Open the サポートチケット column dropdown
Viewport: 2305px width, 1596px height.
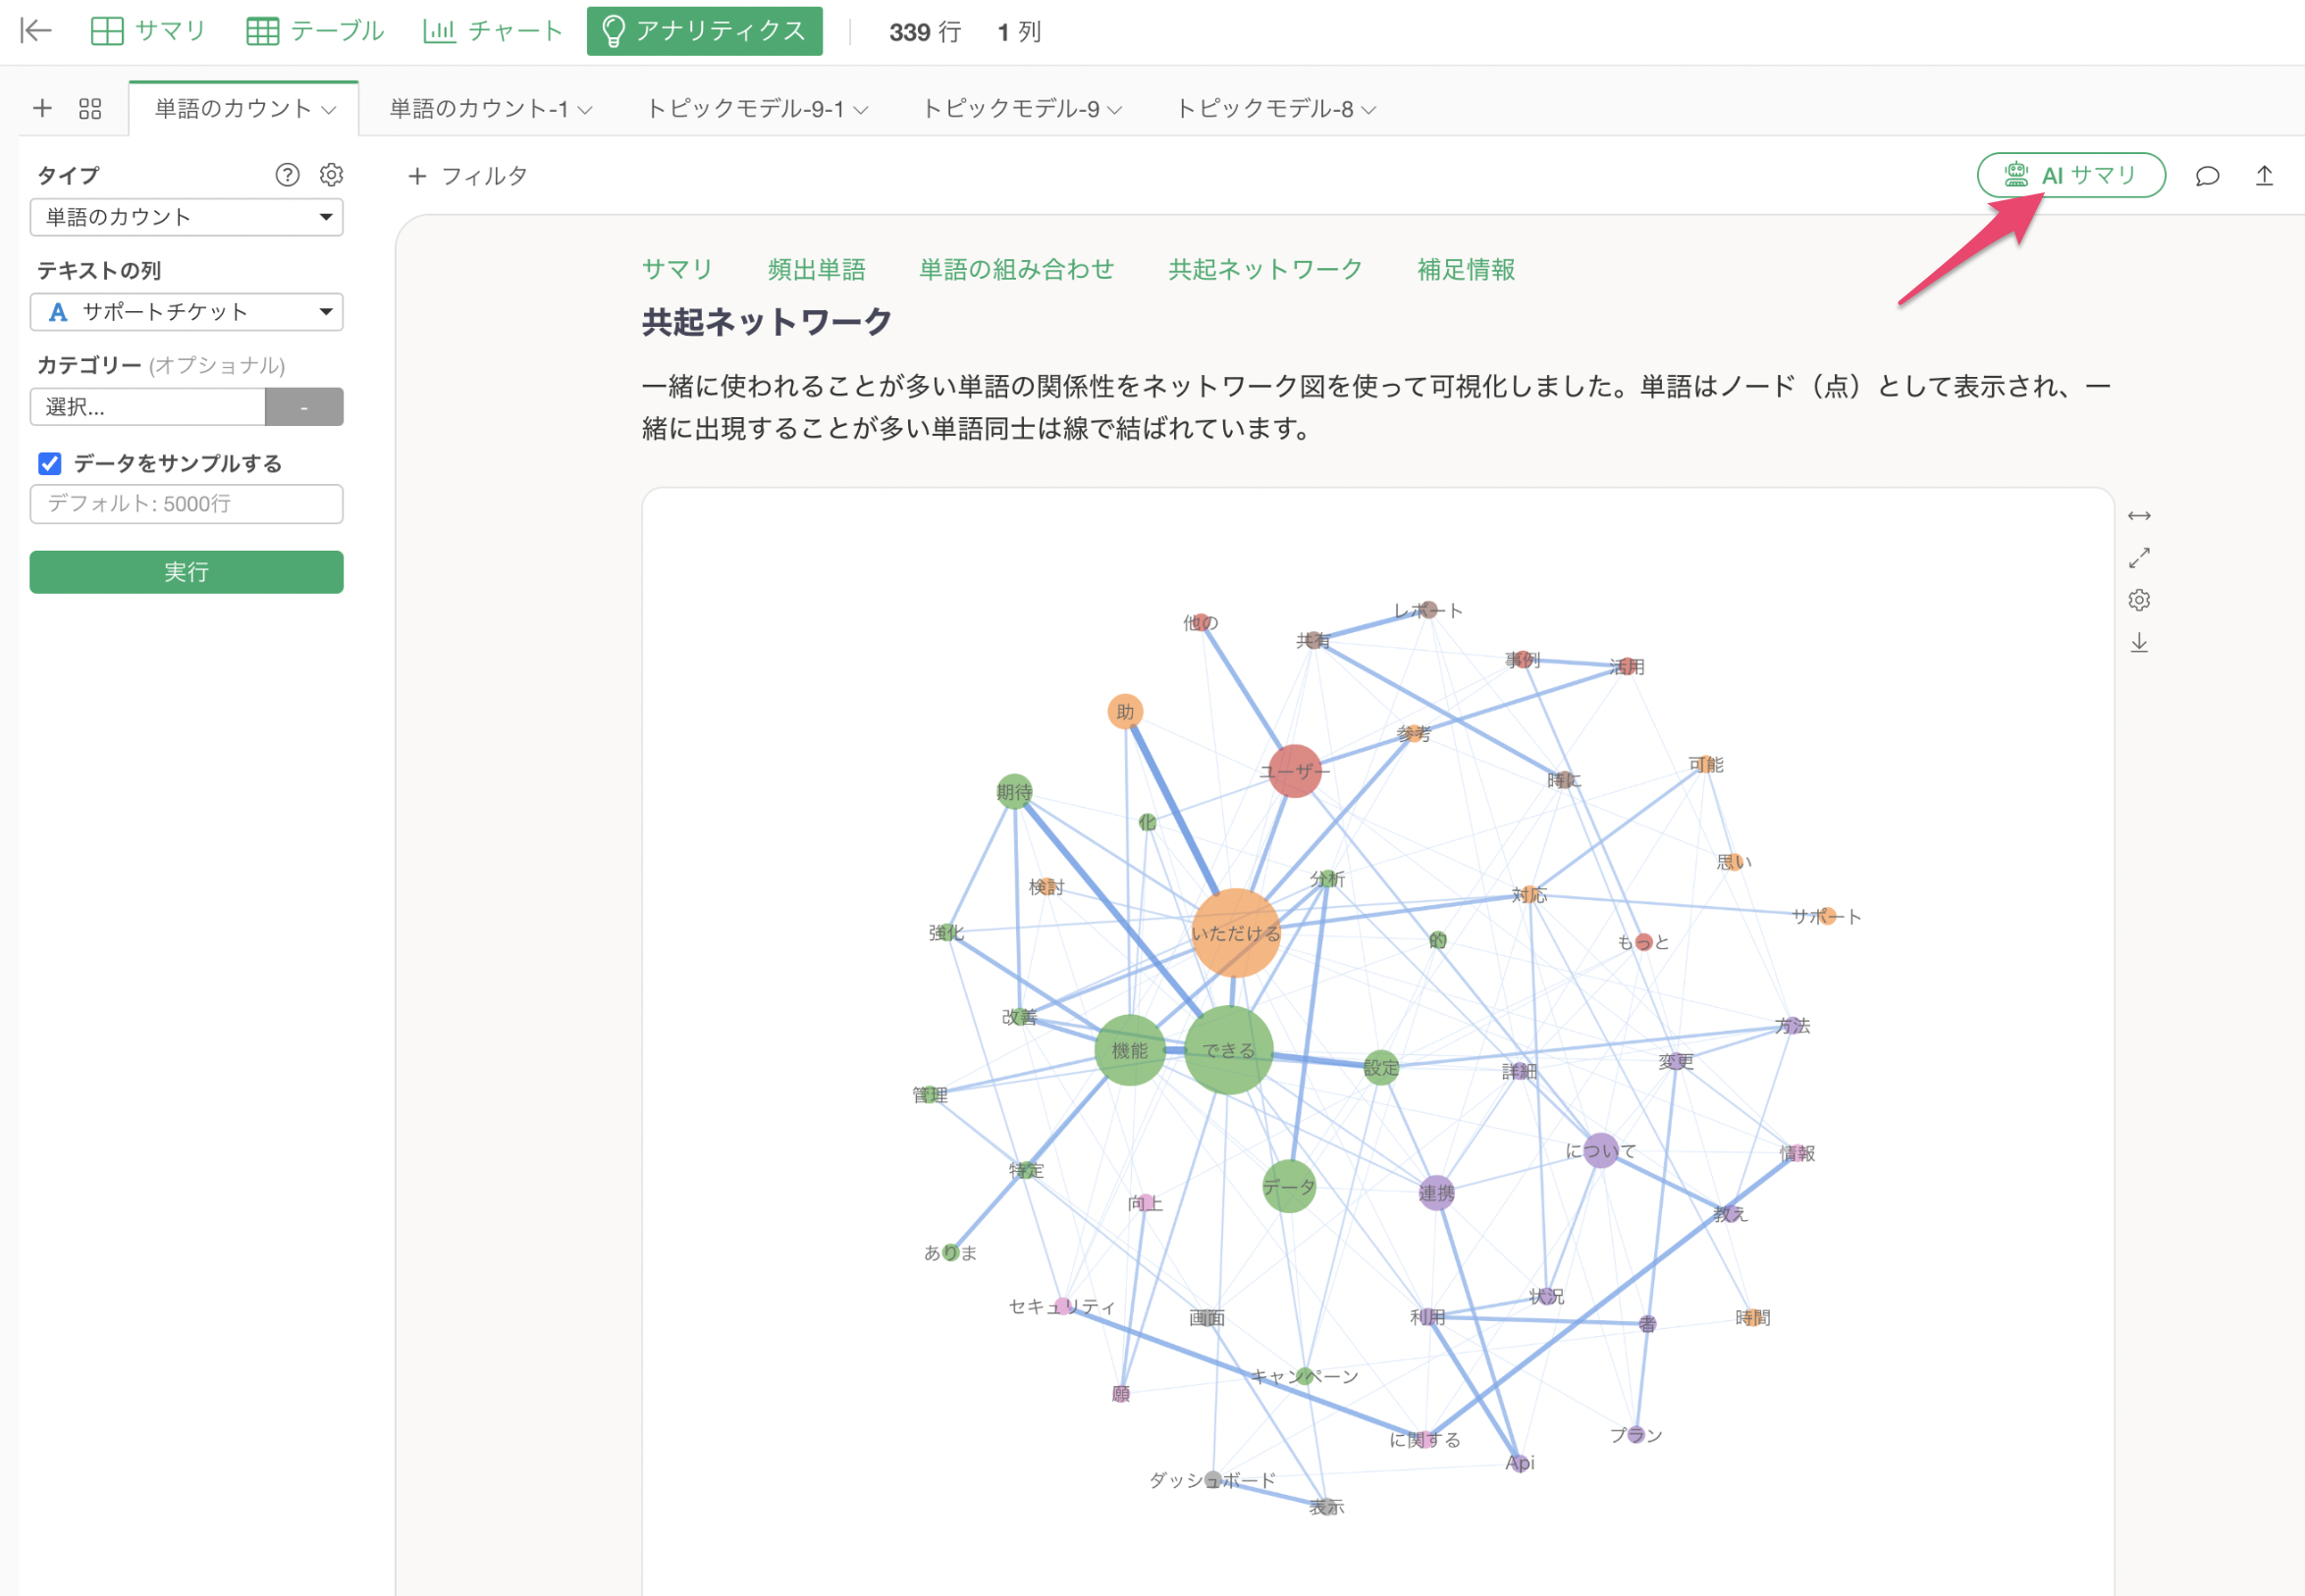click(x=186, y=312)
